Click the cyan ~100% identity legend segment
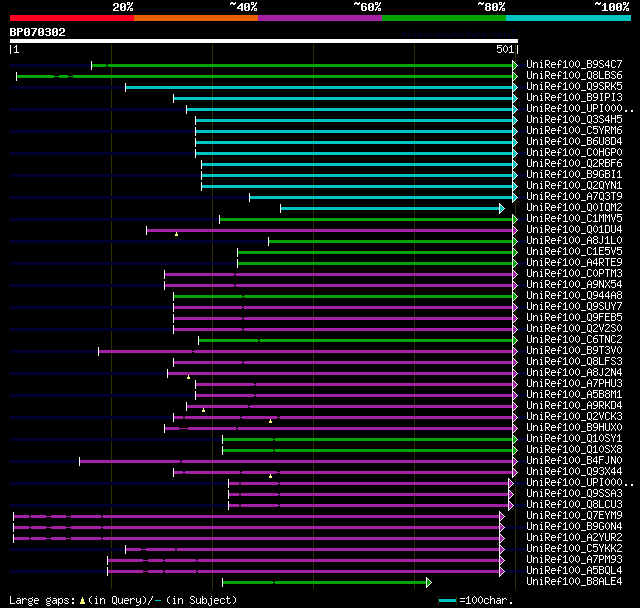This screenshot has width=640, height=608. 569,18
